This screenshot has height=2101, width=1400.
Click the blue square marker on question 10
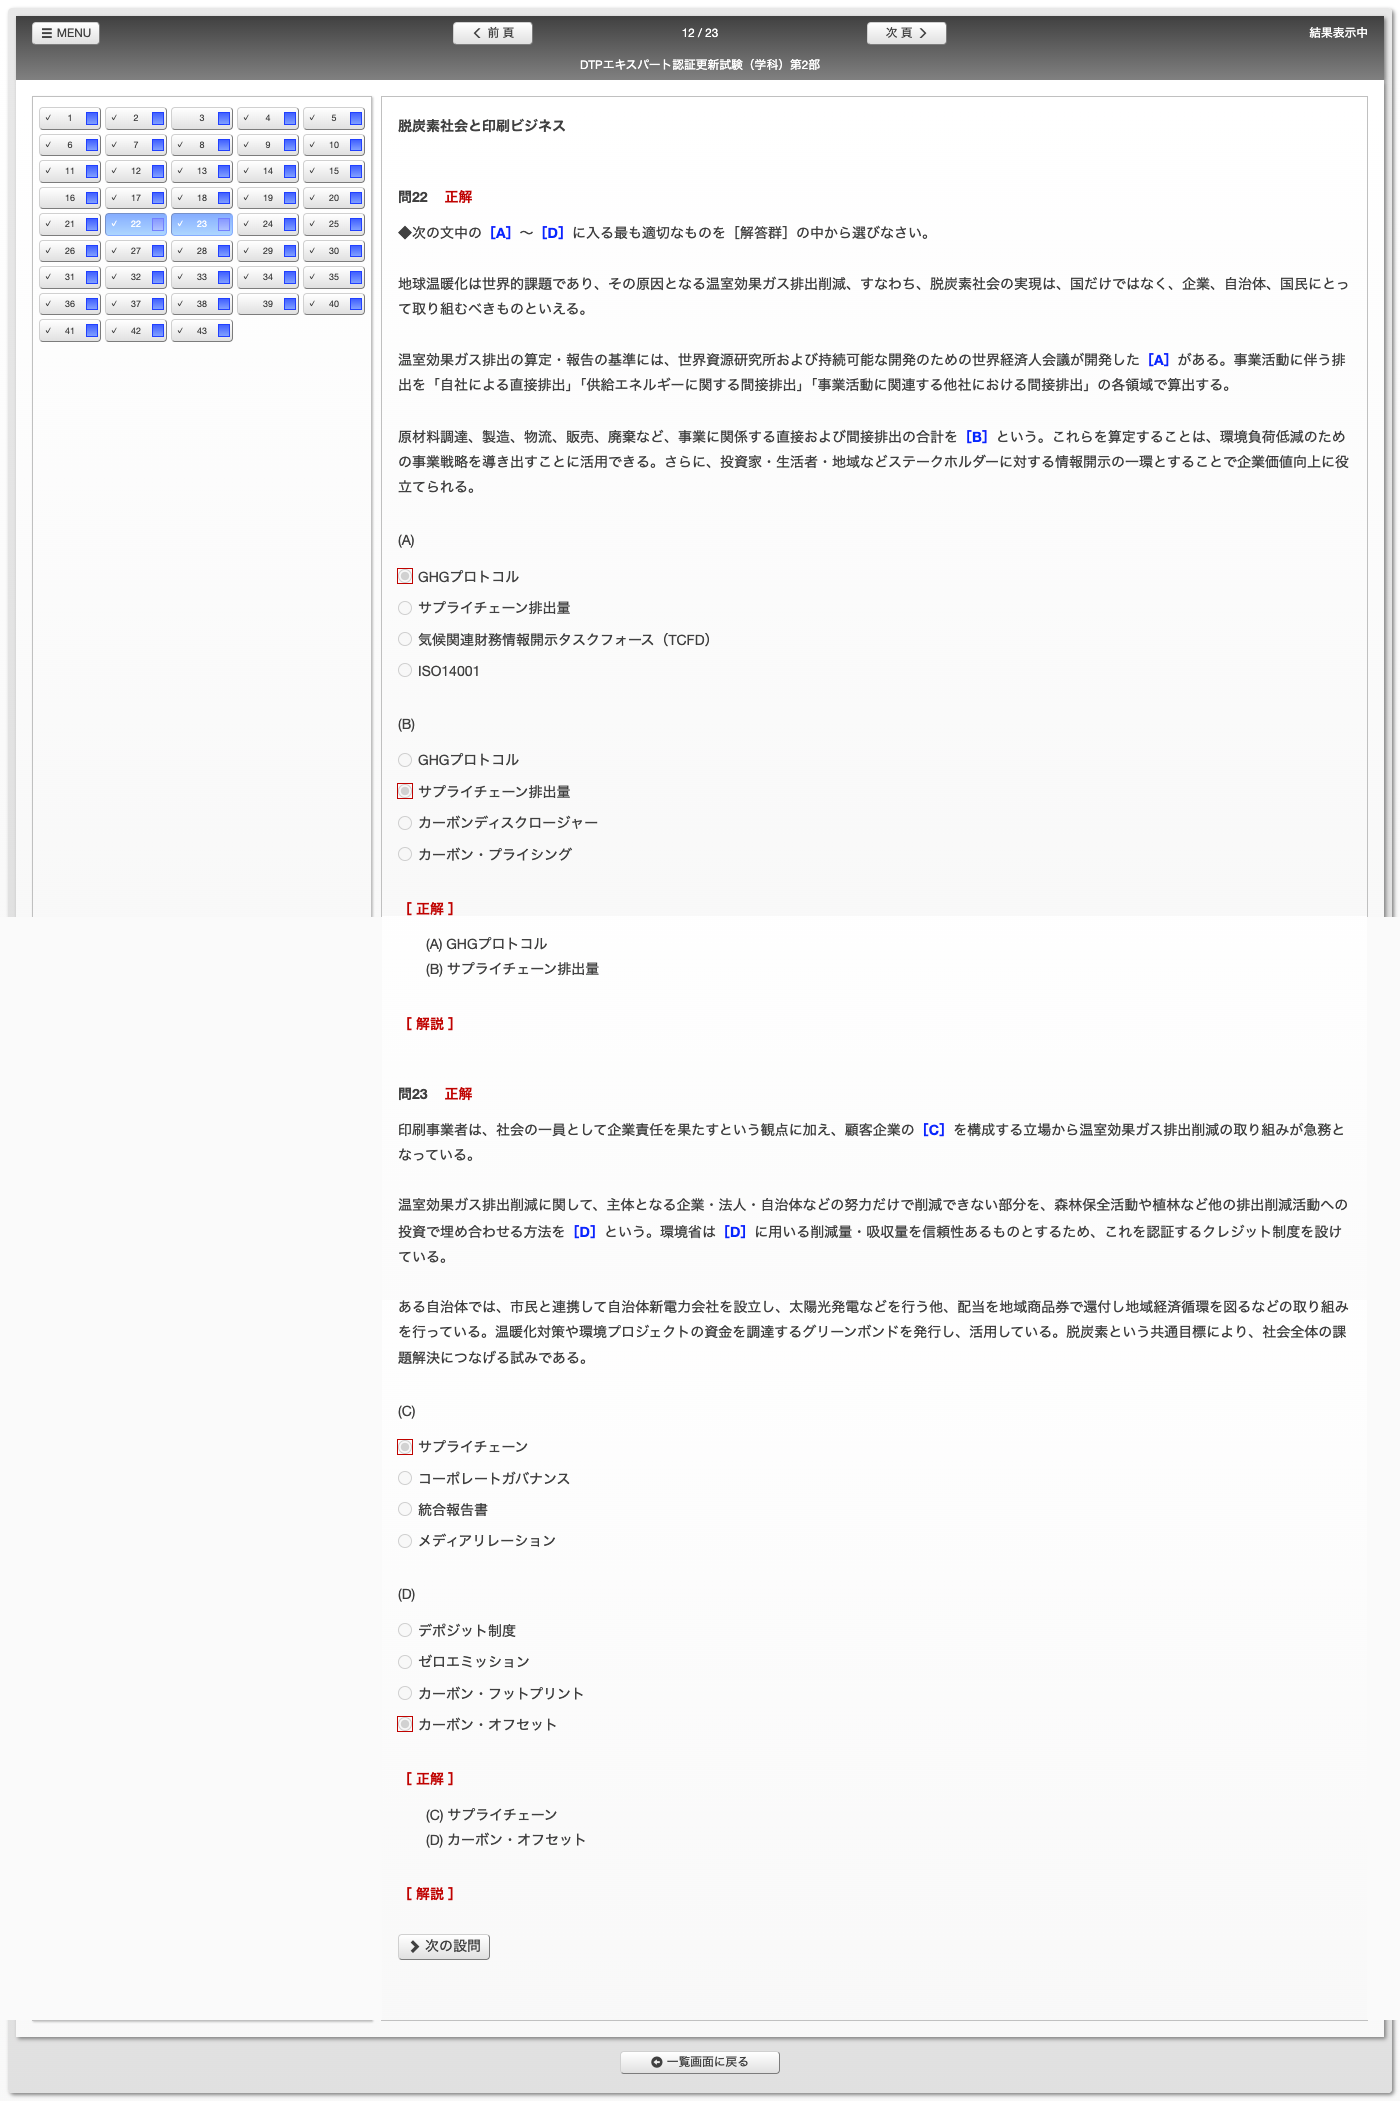(356, 145)
